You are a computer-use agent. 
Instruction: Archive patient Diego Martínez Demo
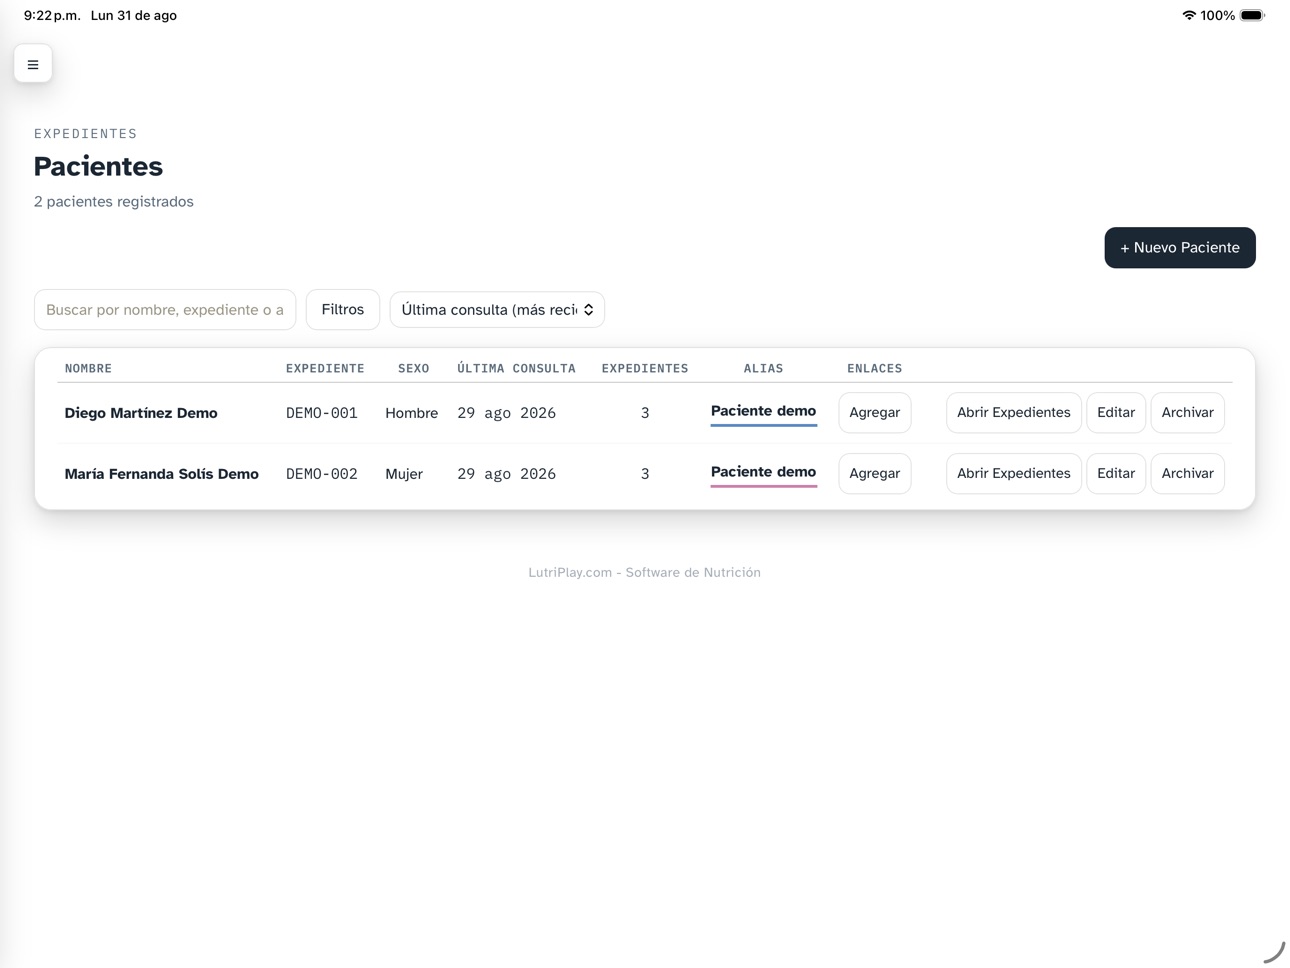(1188, 413)
